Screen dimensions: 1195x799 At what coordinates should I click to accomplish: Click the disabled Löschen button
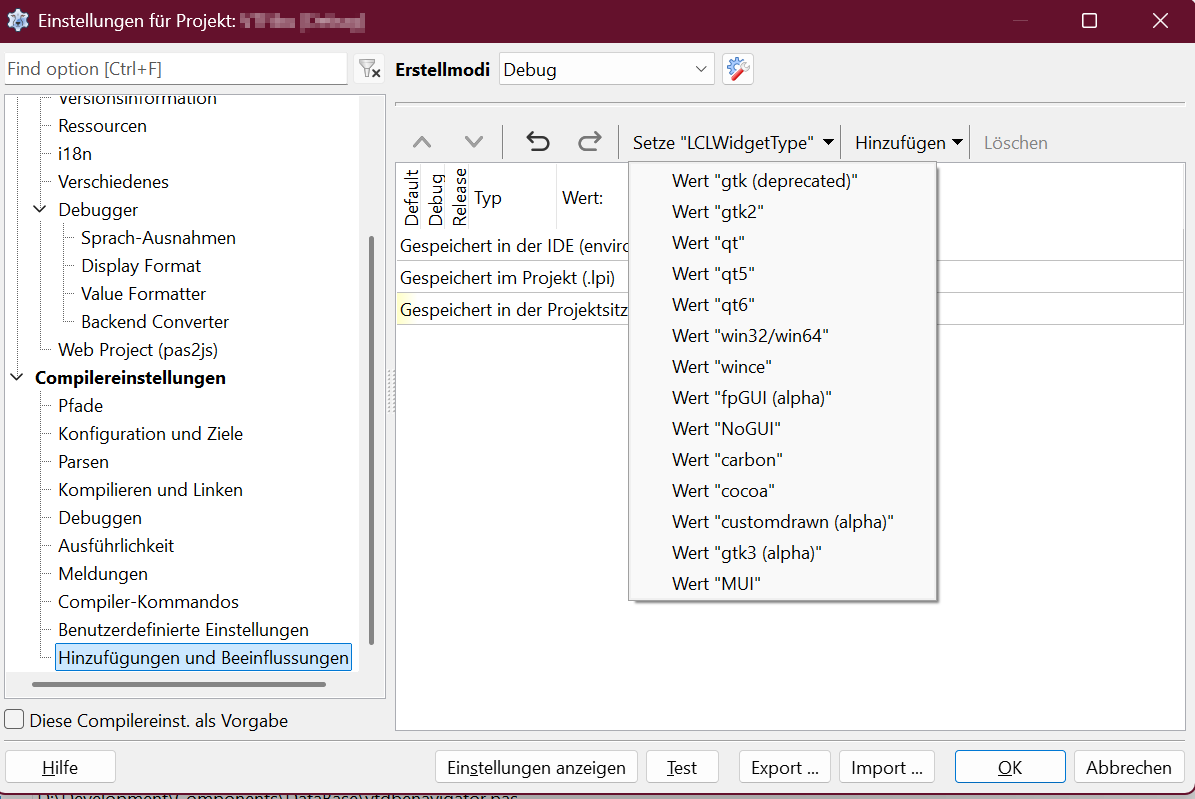(1015, 143)
